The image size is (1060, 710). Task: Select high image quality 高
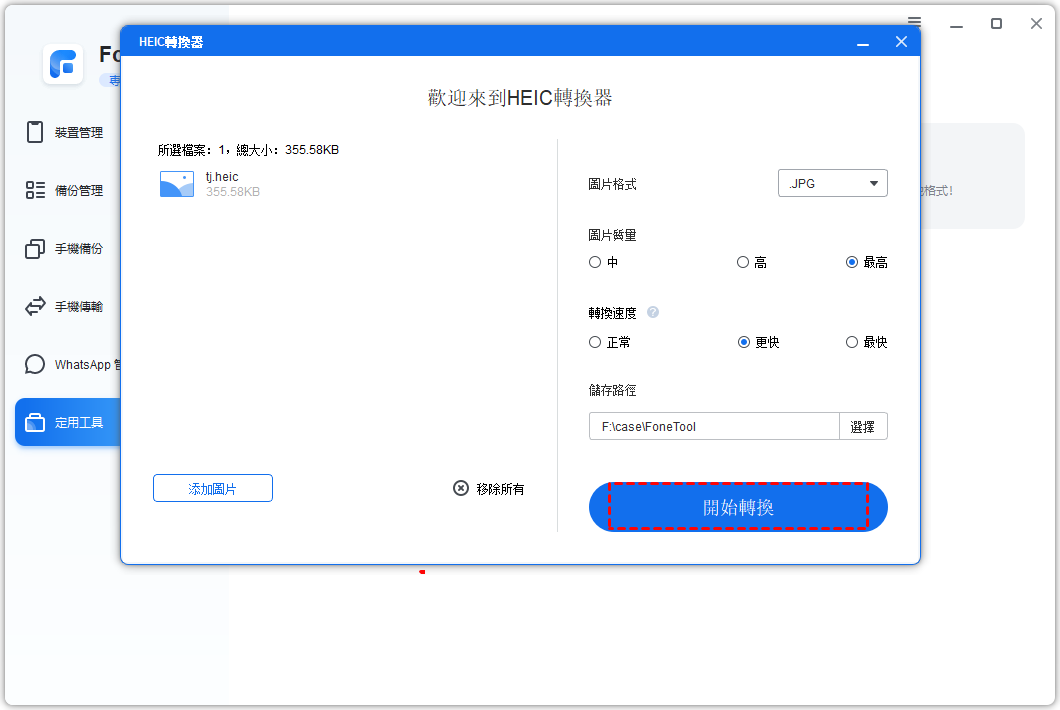[x=743, y=262]
